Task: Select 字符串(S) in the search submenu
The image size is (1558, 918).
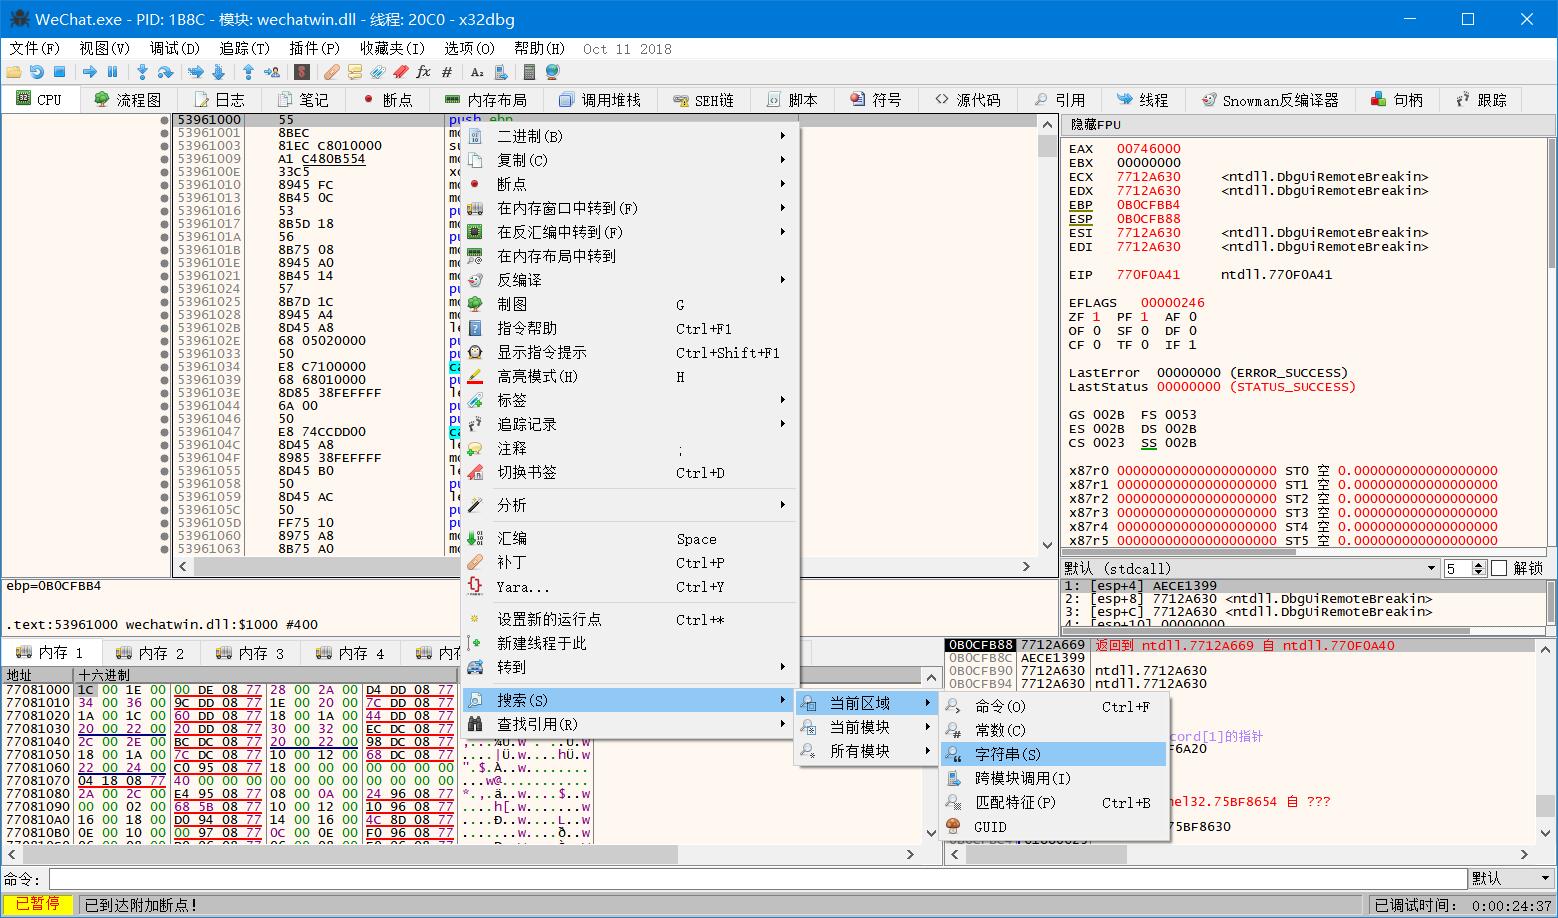Action: pos(1054,754)
